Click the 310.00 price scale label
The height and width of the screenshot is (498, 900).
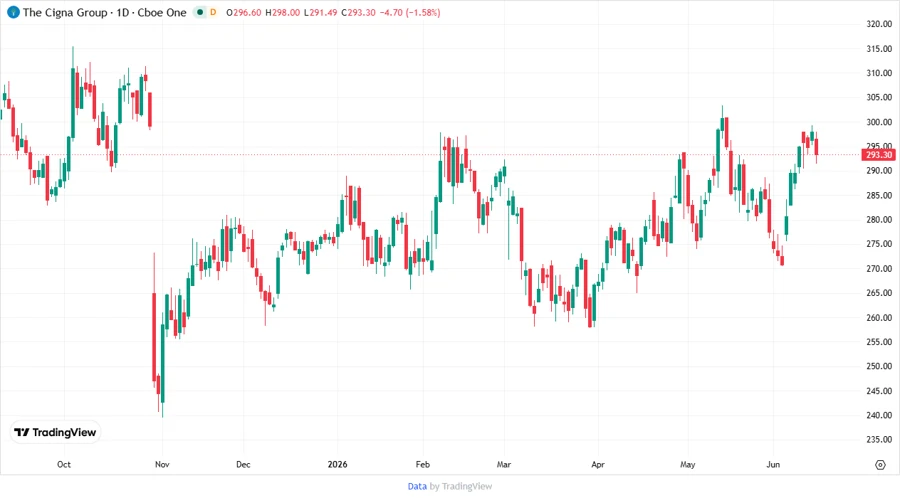pyautogui.click(x=879, y=73)
